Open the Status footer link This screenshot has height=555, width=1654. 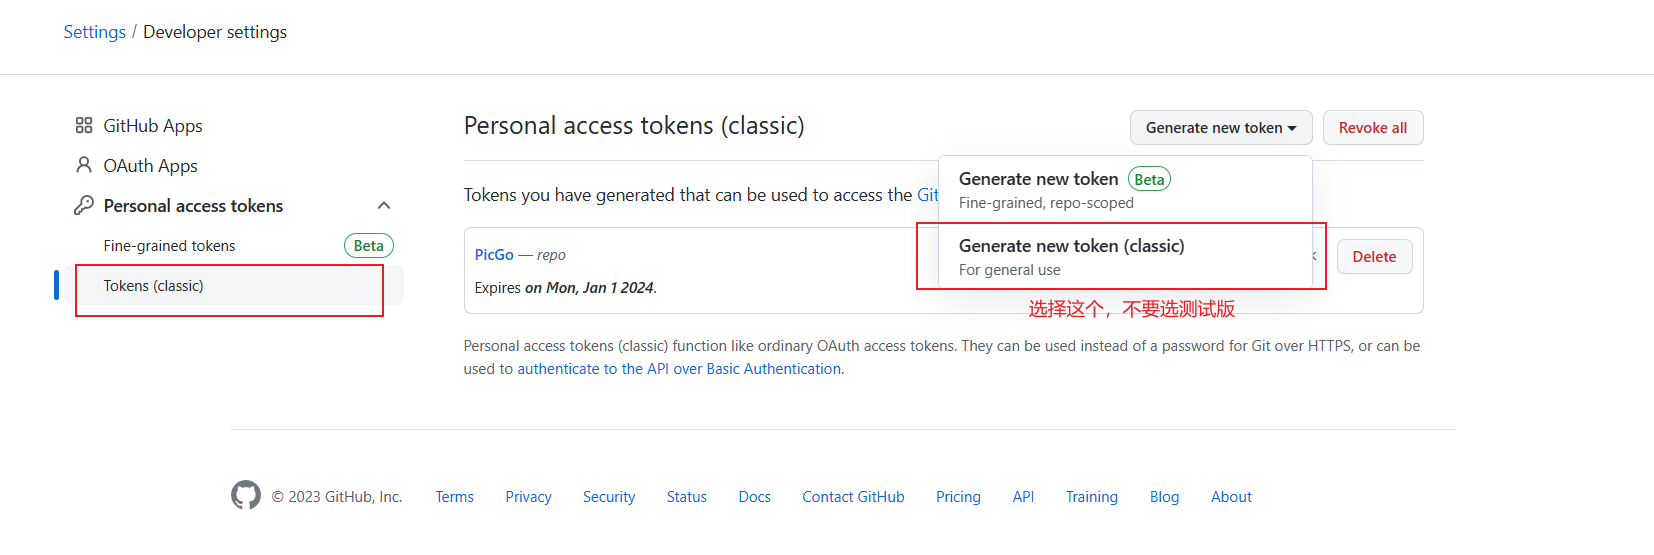coord(687,497)
